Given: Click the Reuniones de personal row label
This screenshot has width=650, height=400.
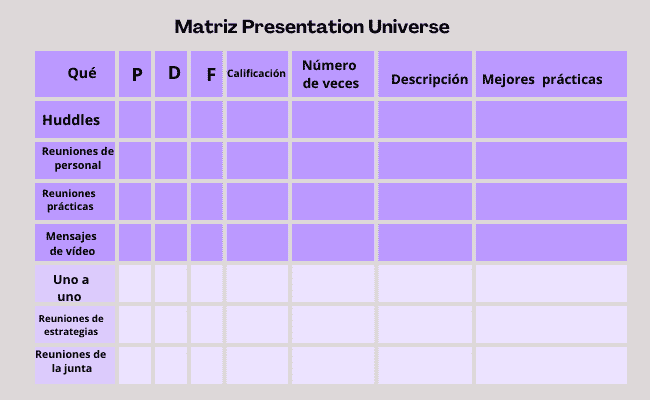Looking at the screenshot, I should coord(75,159).
